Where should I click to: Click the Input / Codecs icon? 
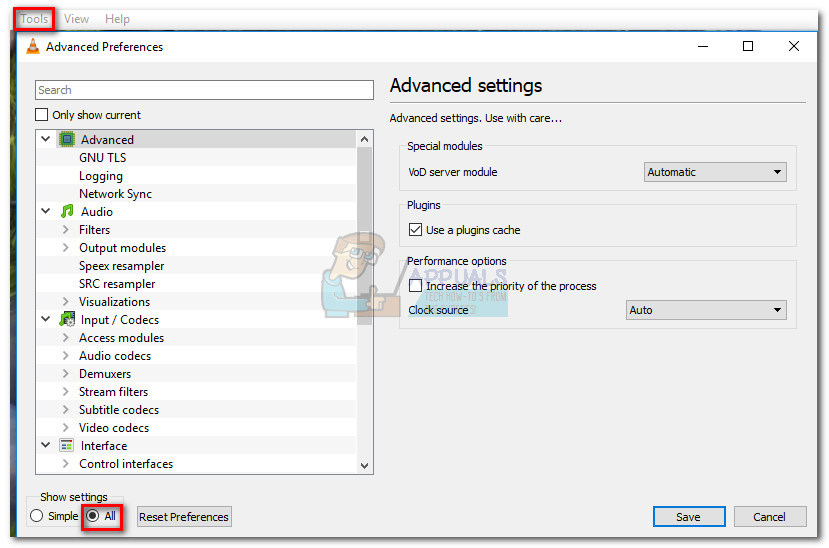(x=67, y=319)
